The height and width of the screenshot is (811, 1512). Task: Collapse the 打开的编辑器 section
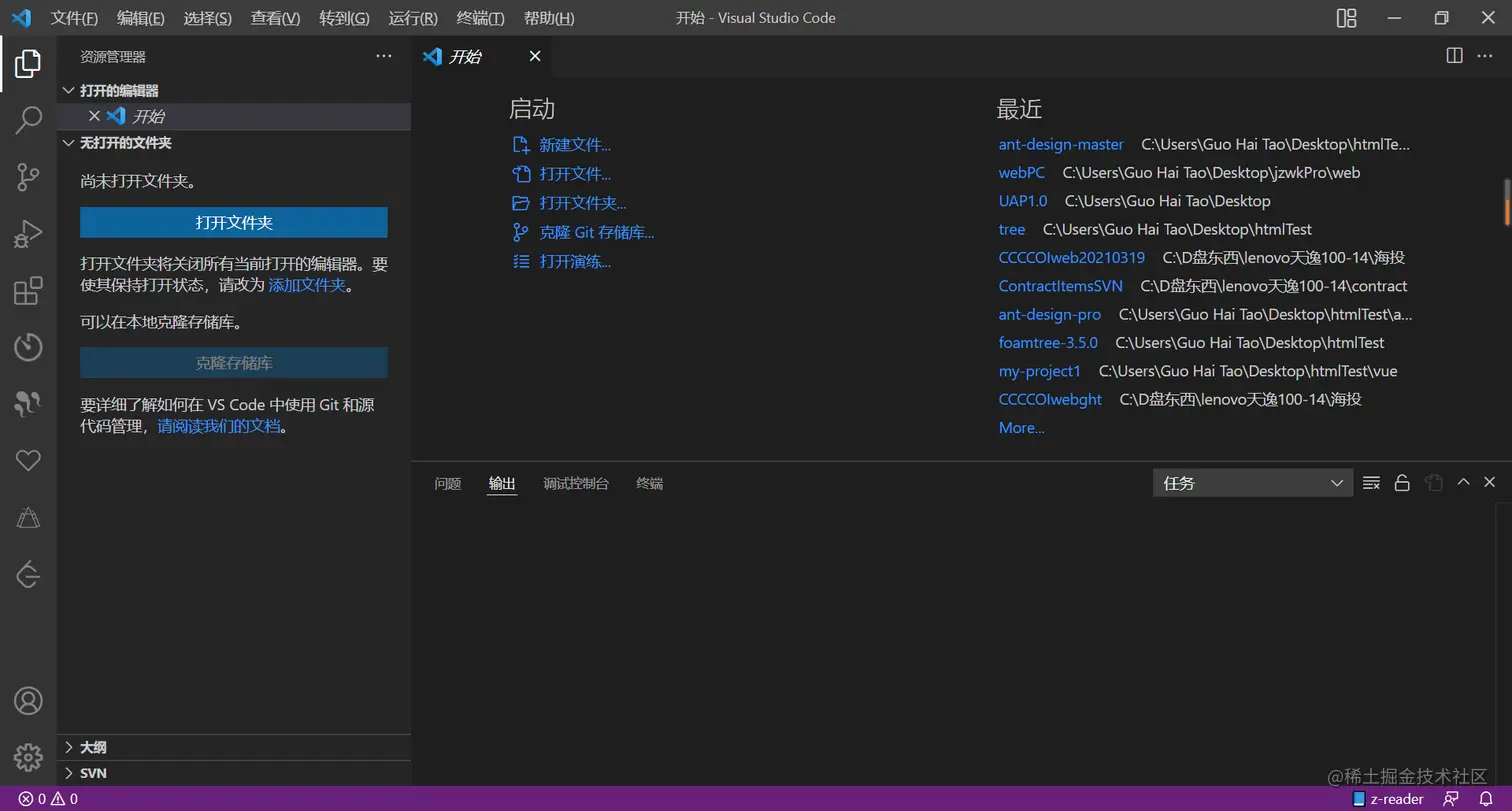pos(69,90)
